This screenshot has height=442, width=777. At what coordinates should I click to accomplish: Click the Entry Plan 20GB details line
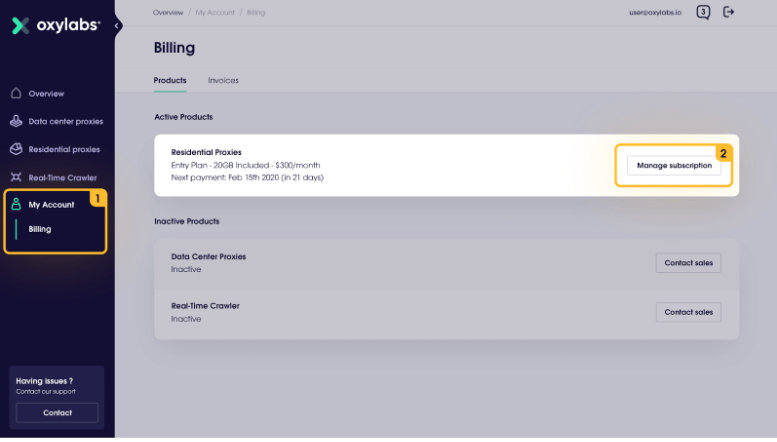[245, 165]
